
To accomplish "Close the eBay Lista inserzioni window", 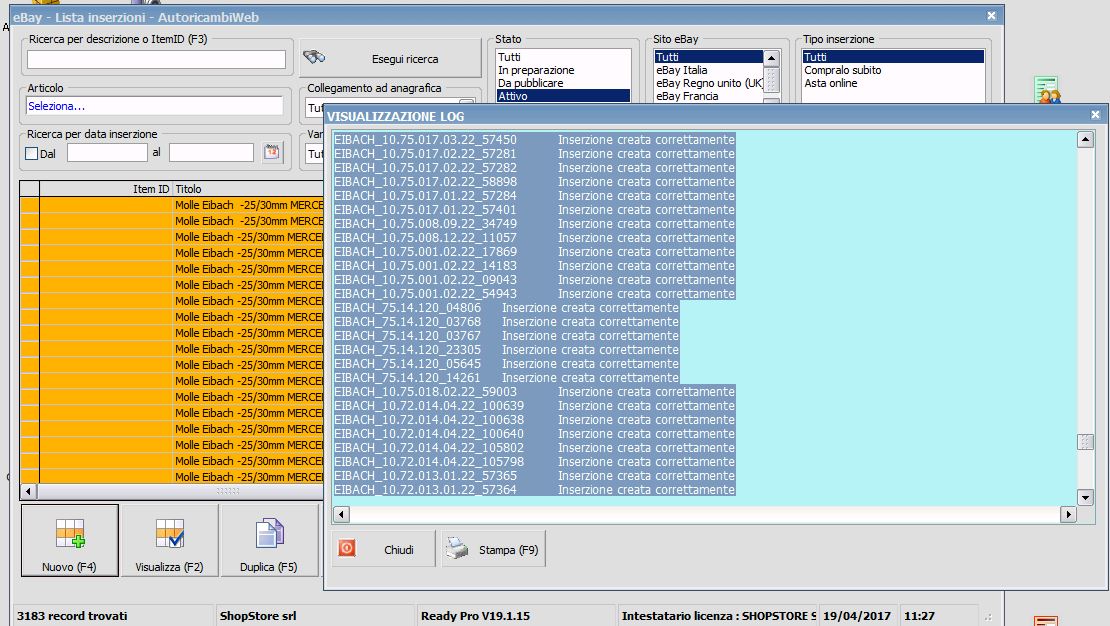I will point(991,16).
